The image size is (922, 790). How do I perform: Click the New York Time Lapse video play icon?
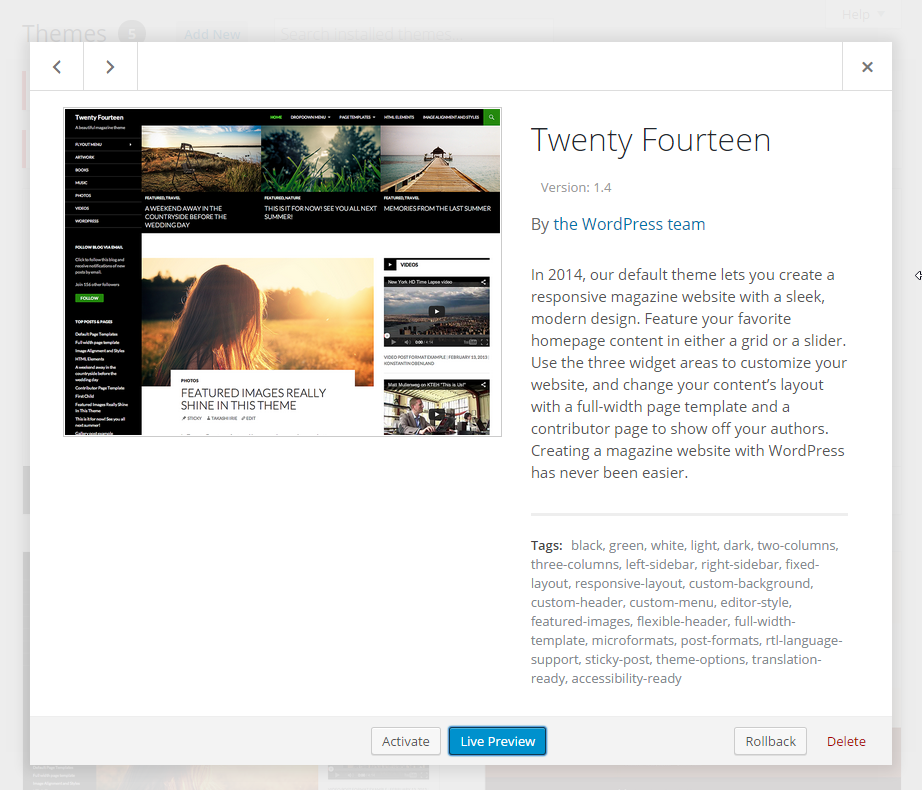point(436,311)
